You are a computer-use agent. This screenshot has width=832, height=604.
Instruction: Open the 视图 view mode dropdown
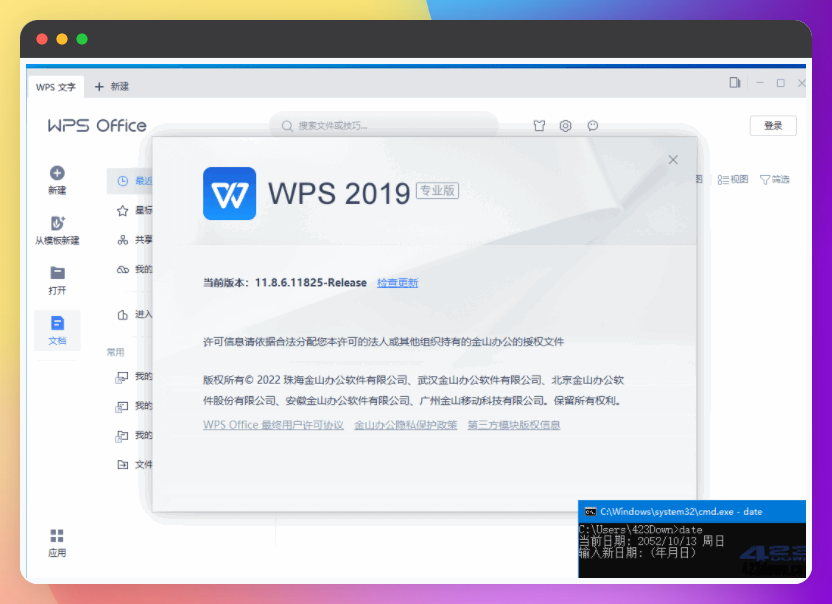coord(733,180)
